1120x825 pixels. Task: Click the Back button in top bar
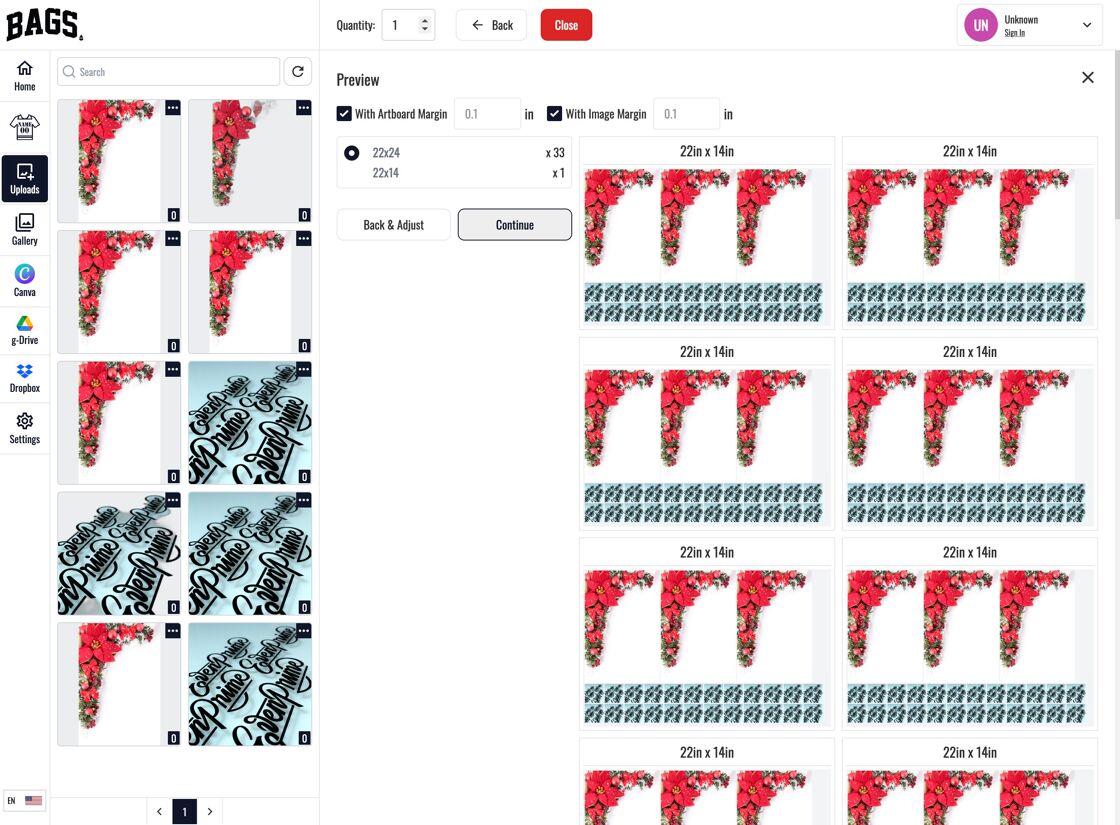[491, 25]
